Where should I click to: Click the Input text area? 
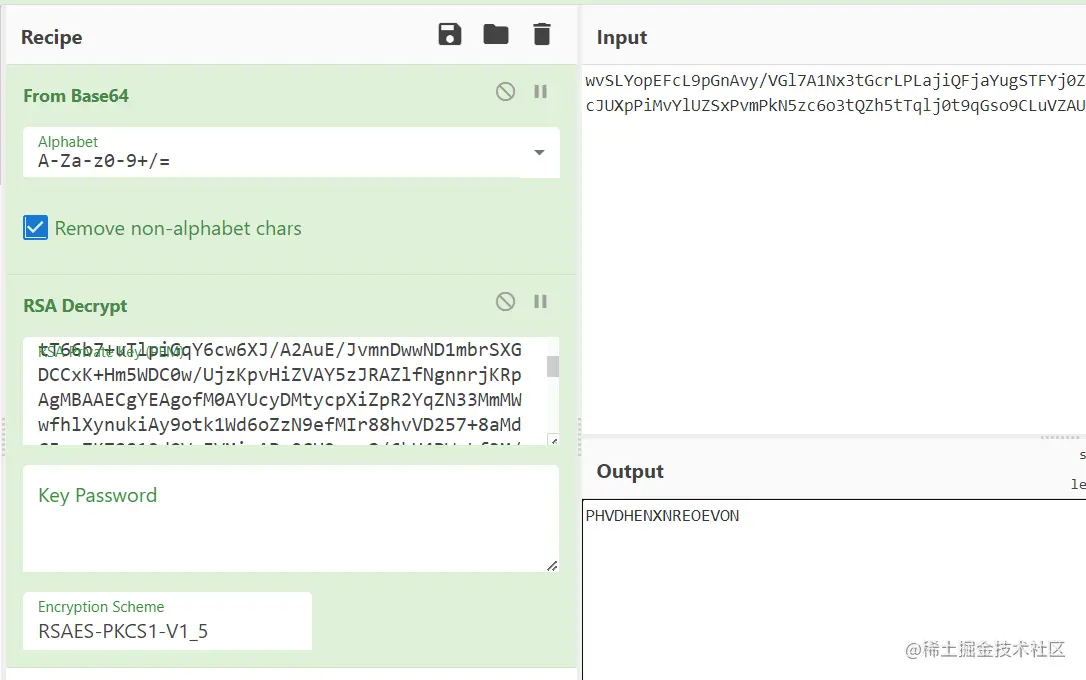[835, 249]
